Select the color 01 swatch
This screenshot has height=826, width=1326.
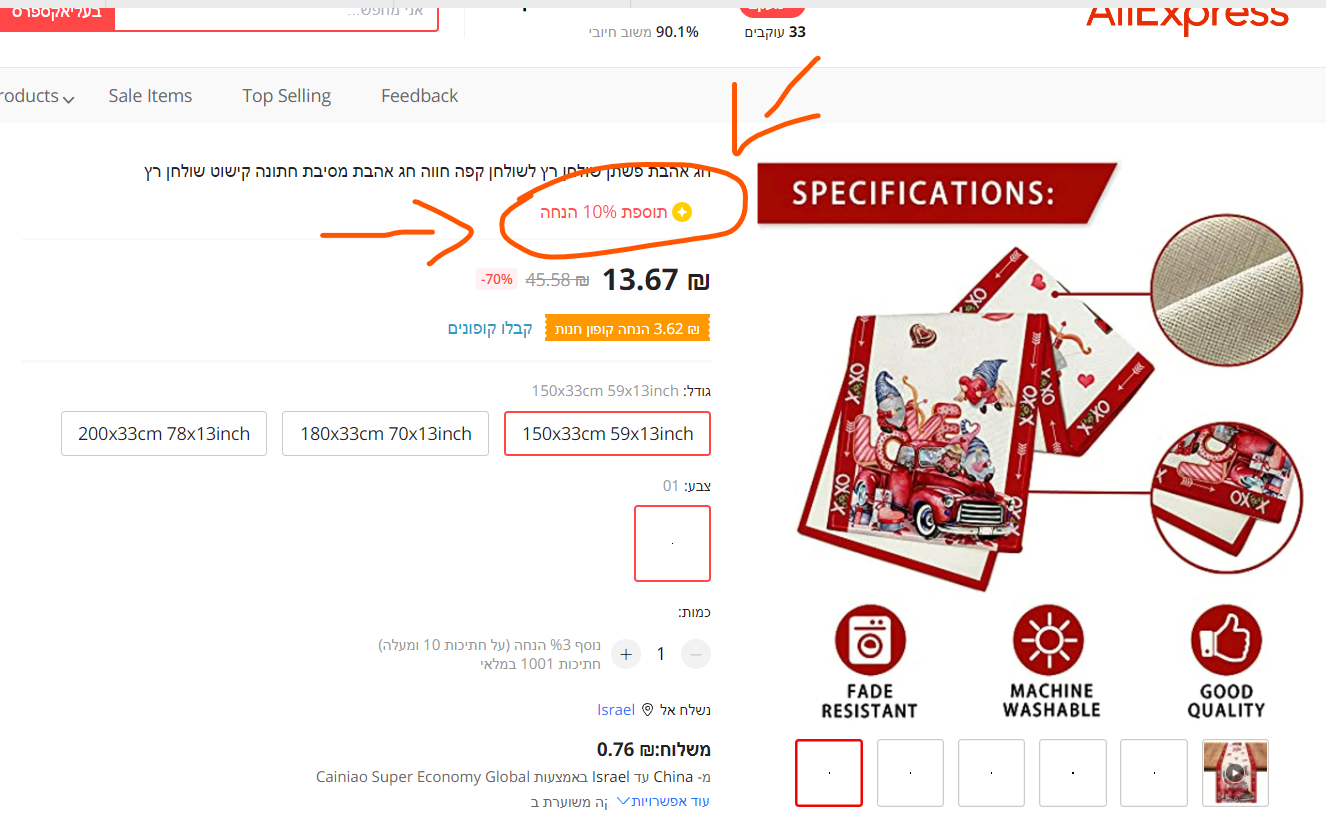pyautogui.click(x=672, y=543)
